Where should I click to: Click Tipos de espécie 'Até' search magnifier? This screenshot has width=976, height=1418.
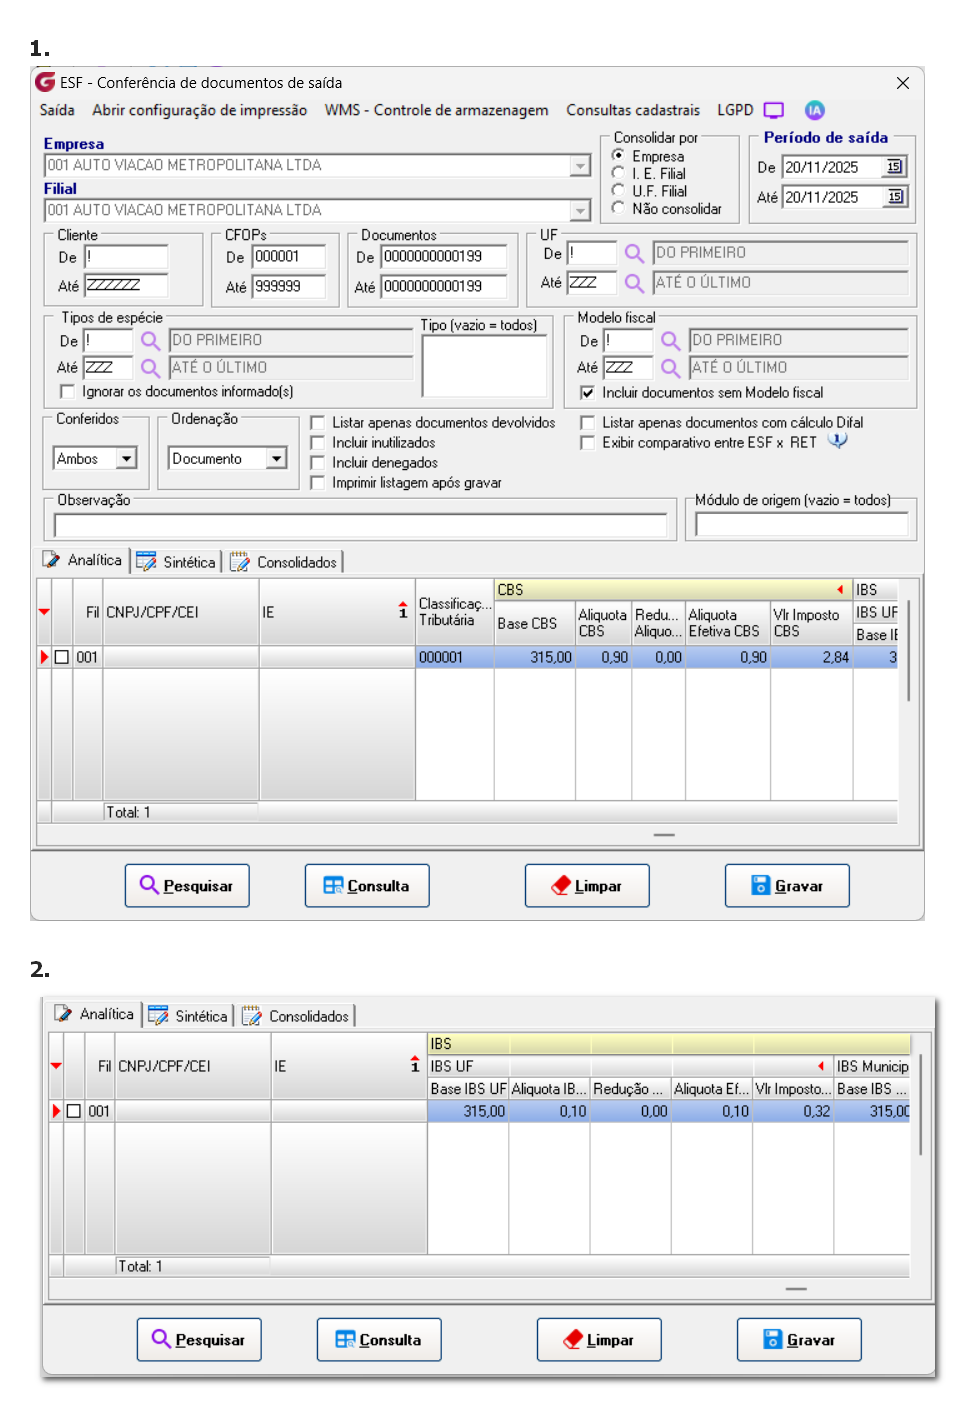click(150, 368)
